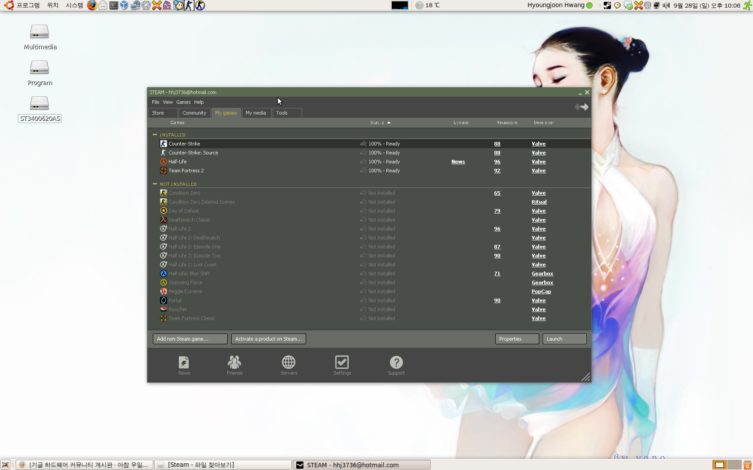Click the green running man logout icon
This screenshot has height=470, width=753.
pos(747,5)
